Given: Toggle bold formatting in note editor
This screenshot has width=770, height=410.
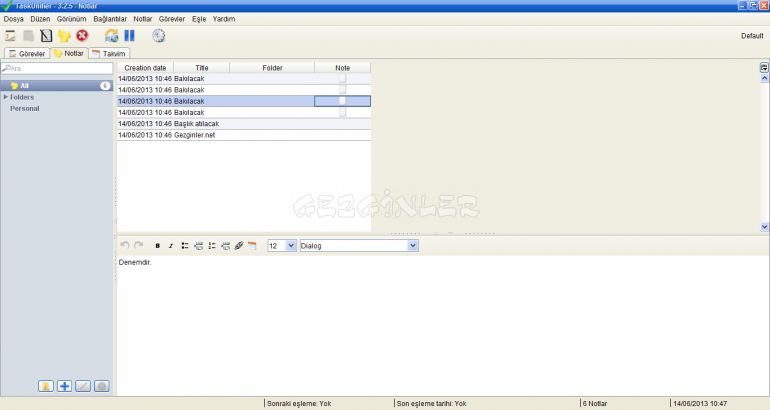Looking at the screenshot, I should [x=157, y=245].
